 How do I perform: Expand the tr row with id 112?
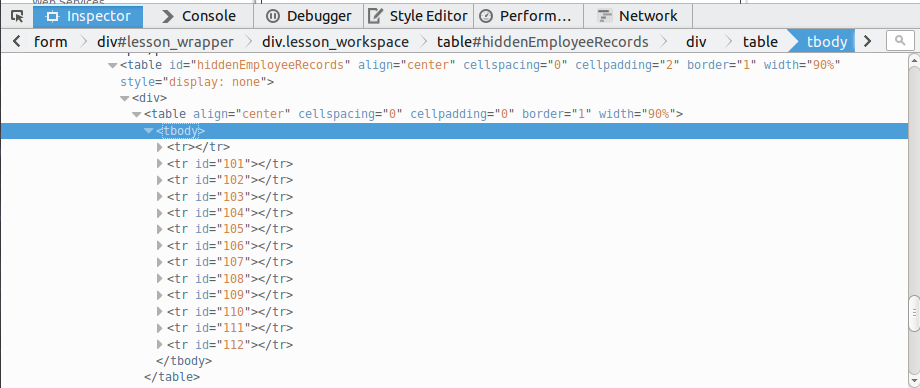[x=160, y=345]
